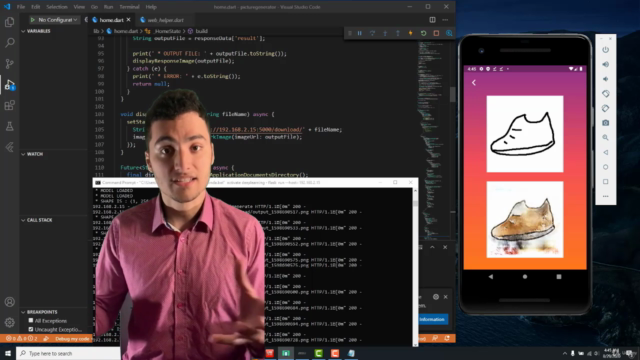Tap the generated colored shoe image

525,220
